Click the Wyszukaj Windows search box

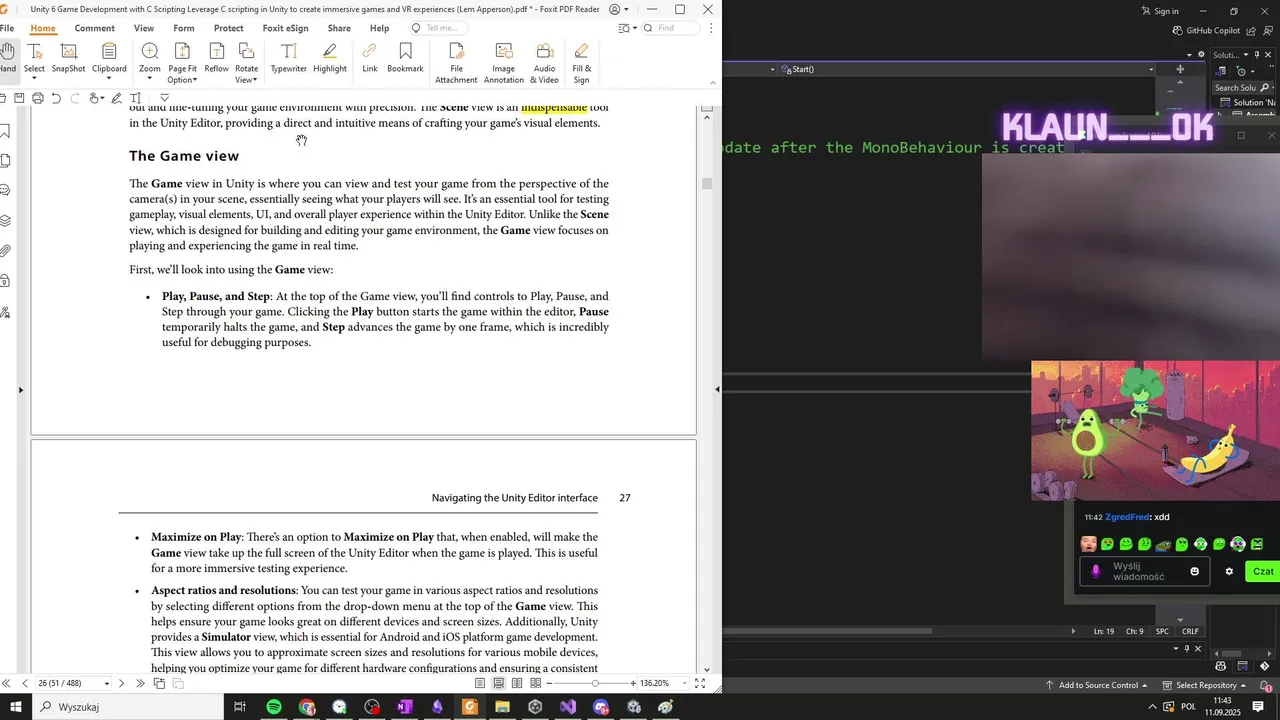127,707
